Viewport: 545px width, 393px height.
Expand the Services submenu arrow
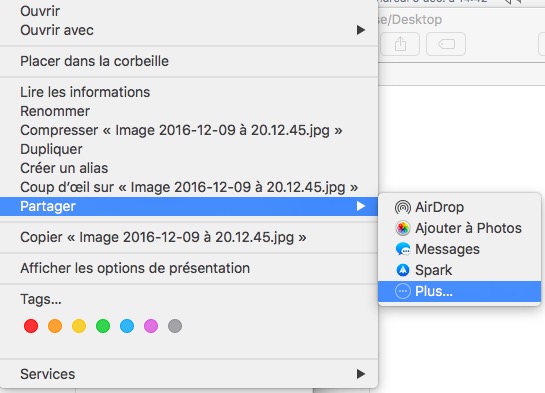pos(361,374)
